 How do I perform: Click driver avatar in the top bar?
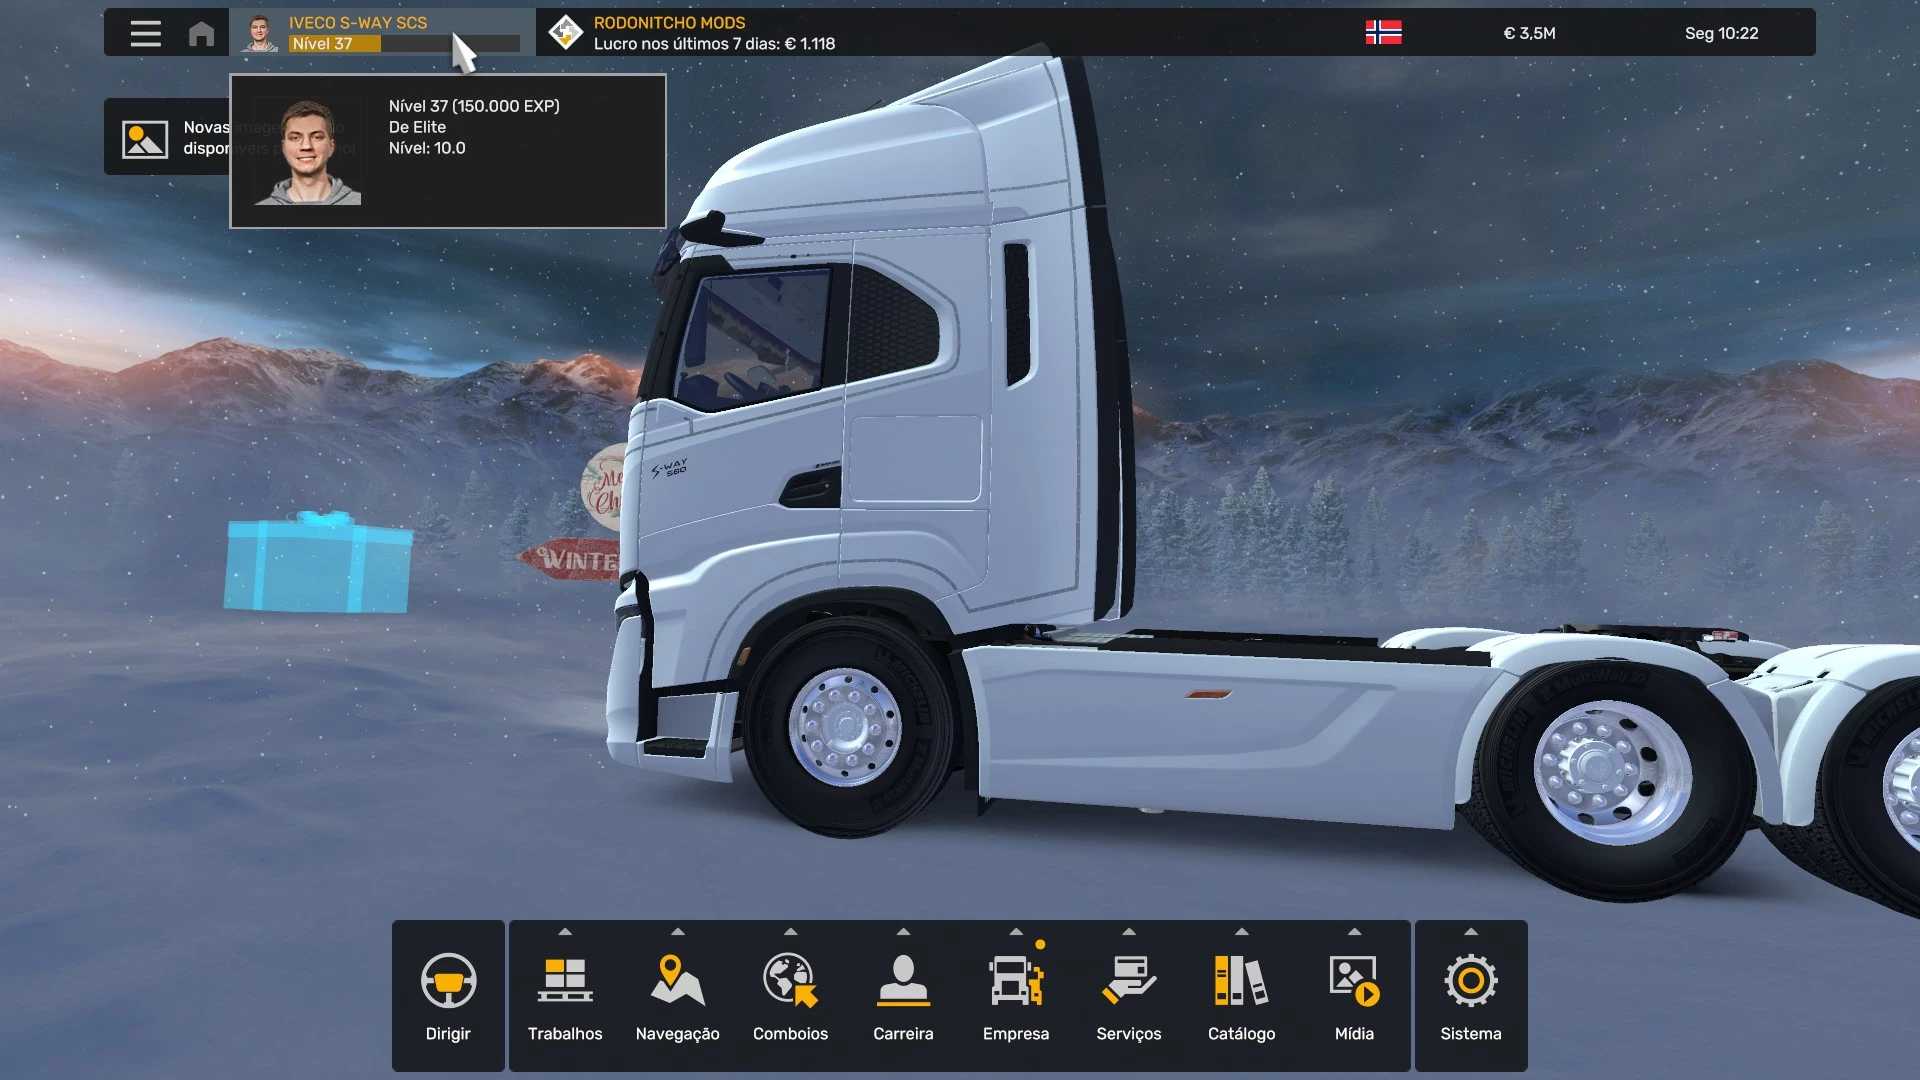click(260, 33)
